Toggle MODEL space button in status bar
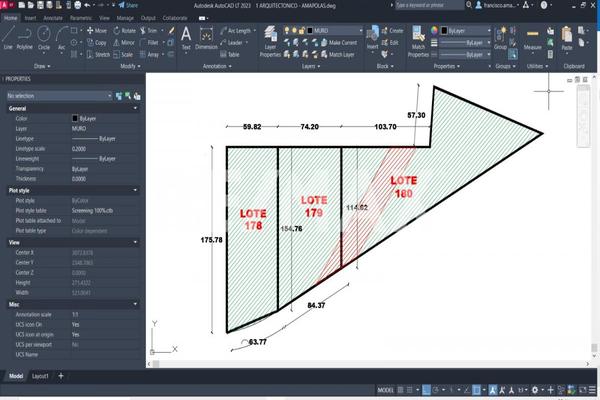 (x=387, y=389)
